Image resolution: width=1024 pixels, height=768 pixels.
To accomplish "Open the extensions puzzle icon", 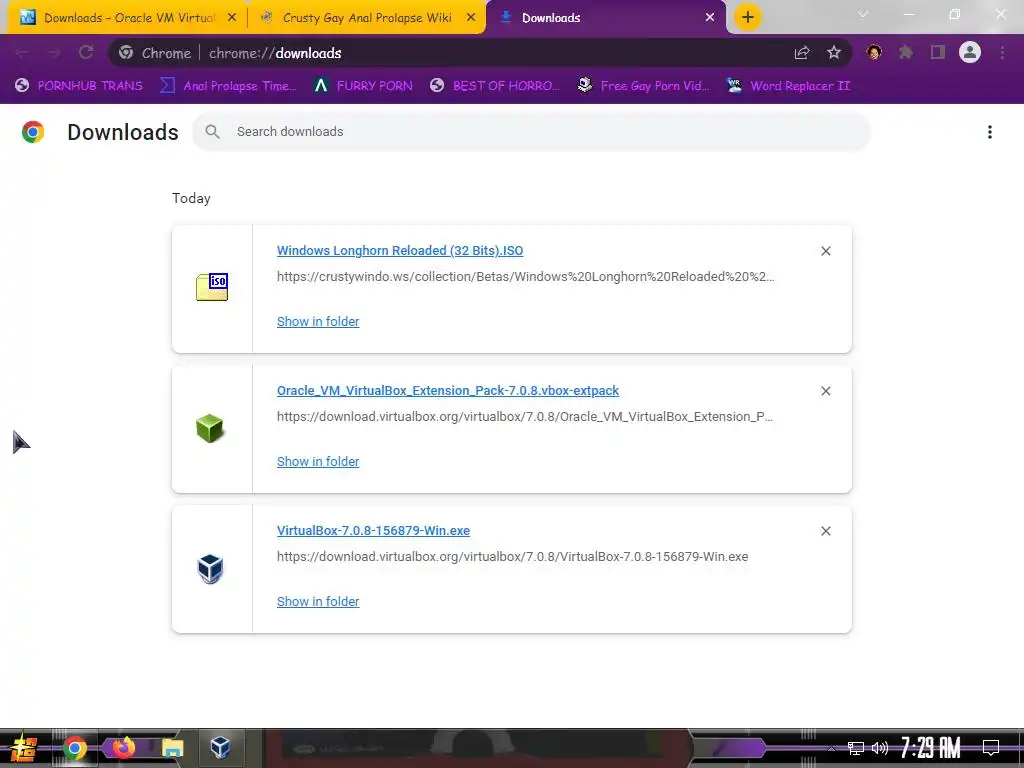I will [x=906, y=53].
